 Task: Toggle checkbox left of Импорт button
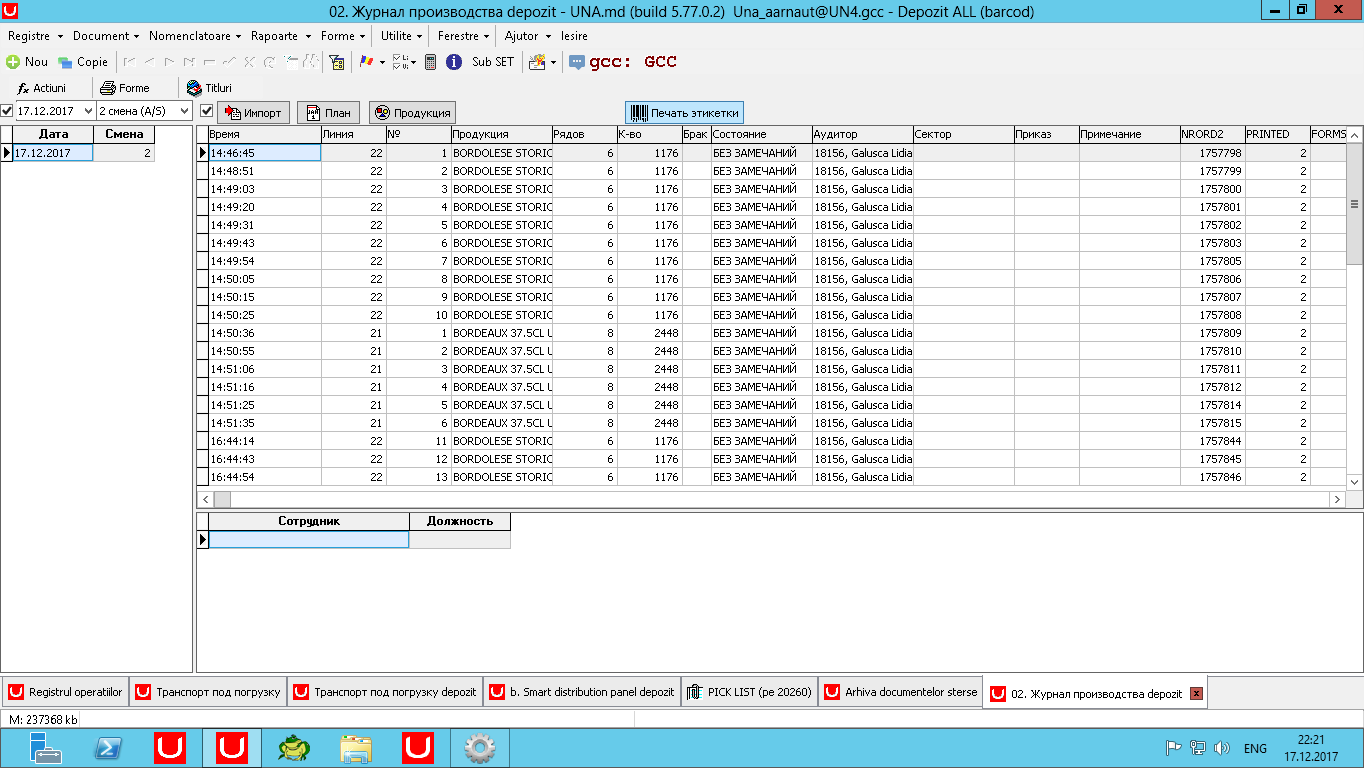(x=207, y=111)
